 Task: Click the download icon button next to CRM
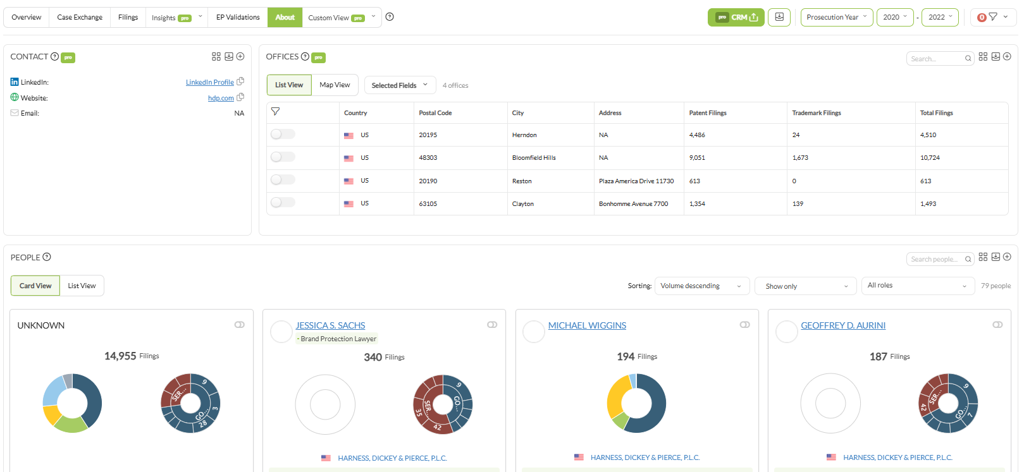click(778, 17)
